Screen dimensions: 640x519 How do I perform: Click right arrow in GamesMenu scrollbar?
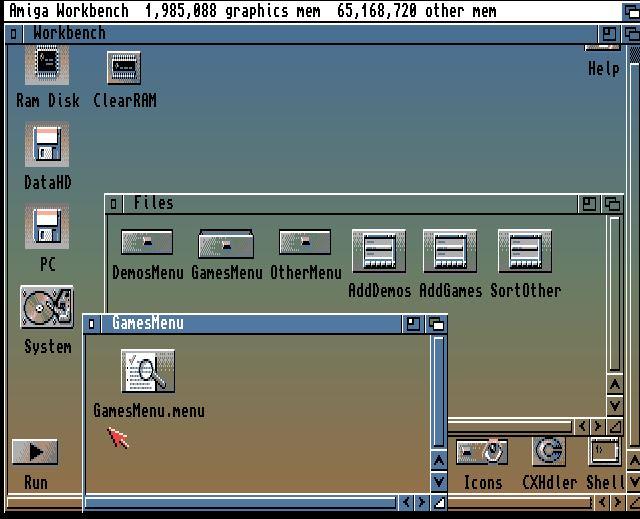422,502
